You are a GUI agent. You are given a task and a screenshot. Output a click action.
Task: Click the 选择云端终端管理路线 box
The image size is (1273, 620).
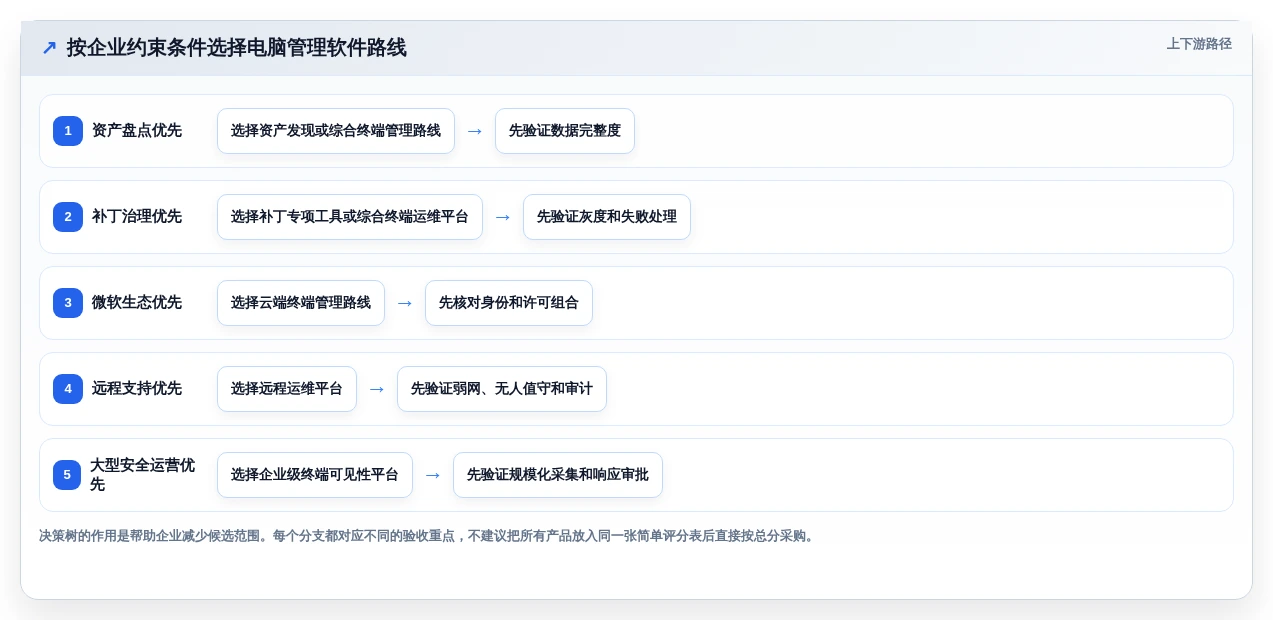coord(301,303)
